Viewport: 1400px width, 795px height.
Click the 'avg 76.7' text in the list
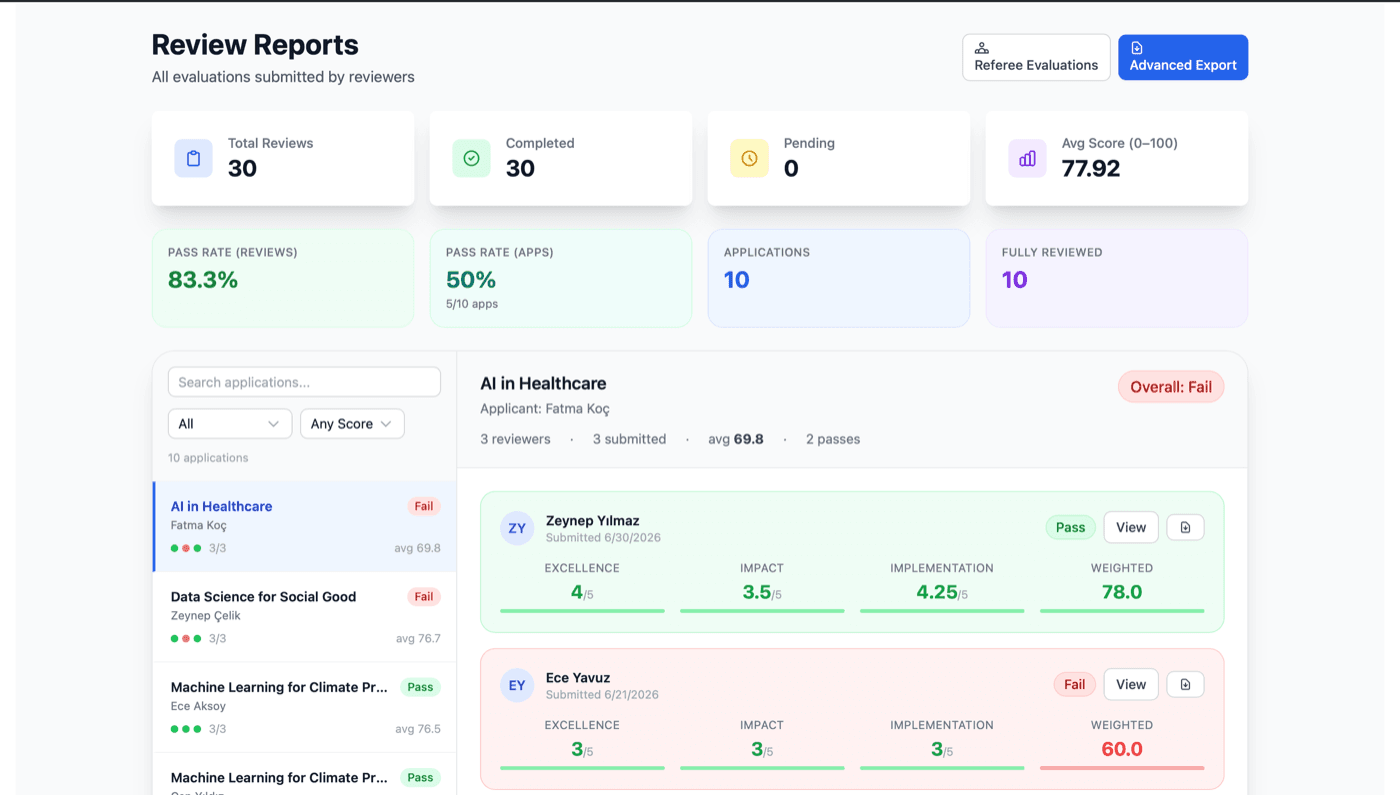pyautogui.click(x=418, y=638)
